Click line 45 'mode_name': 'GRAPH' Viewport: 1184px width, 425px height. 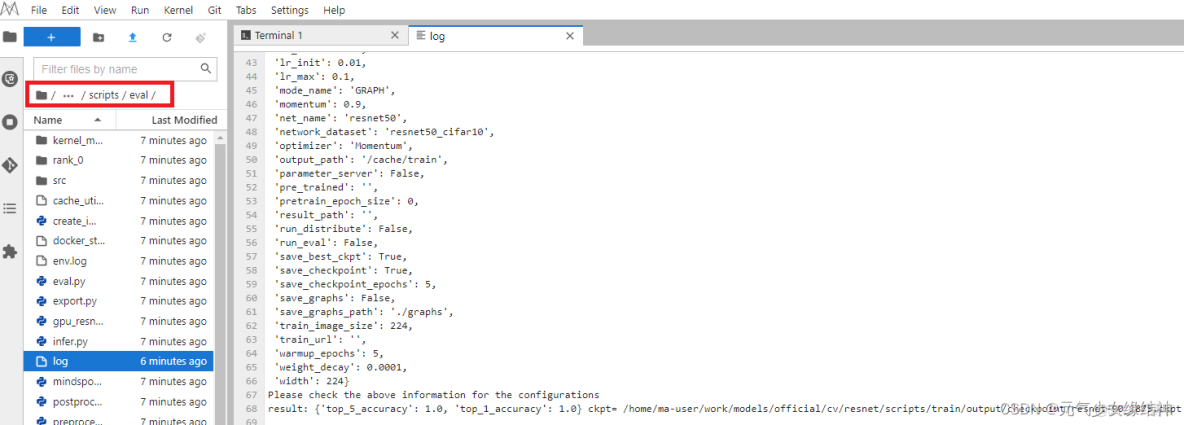tap(335, 90)
